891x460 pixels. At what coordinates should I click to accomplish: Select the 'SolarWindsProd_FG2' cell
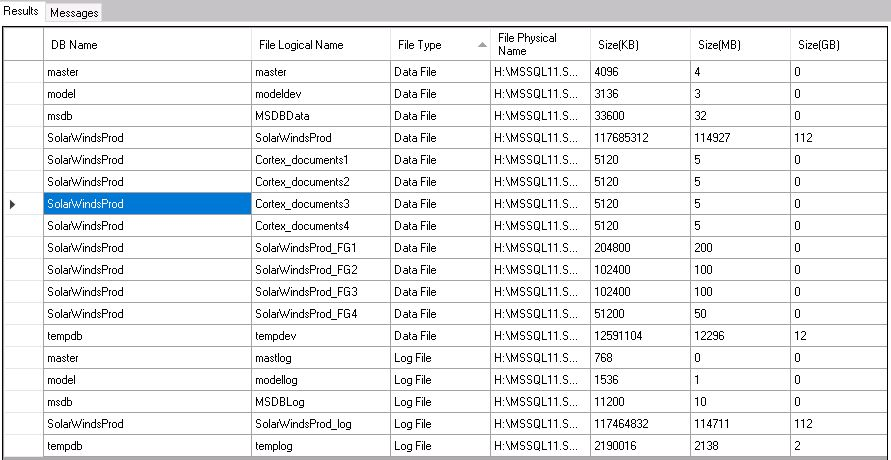[x=321, y=270]
